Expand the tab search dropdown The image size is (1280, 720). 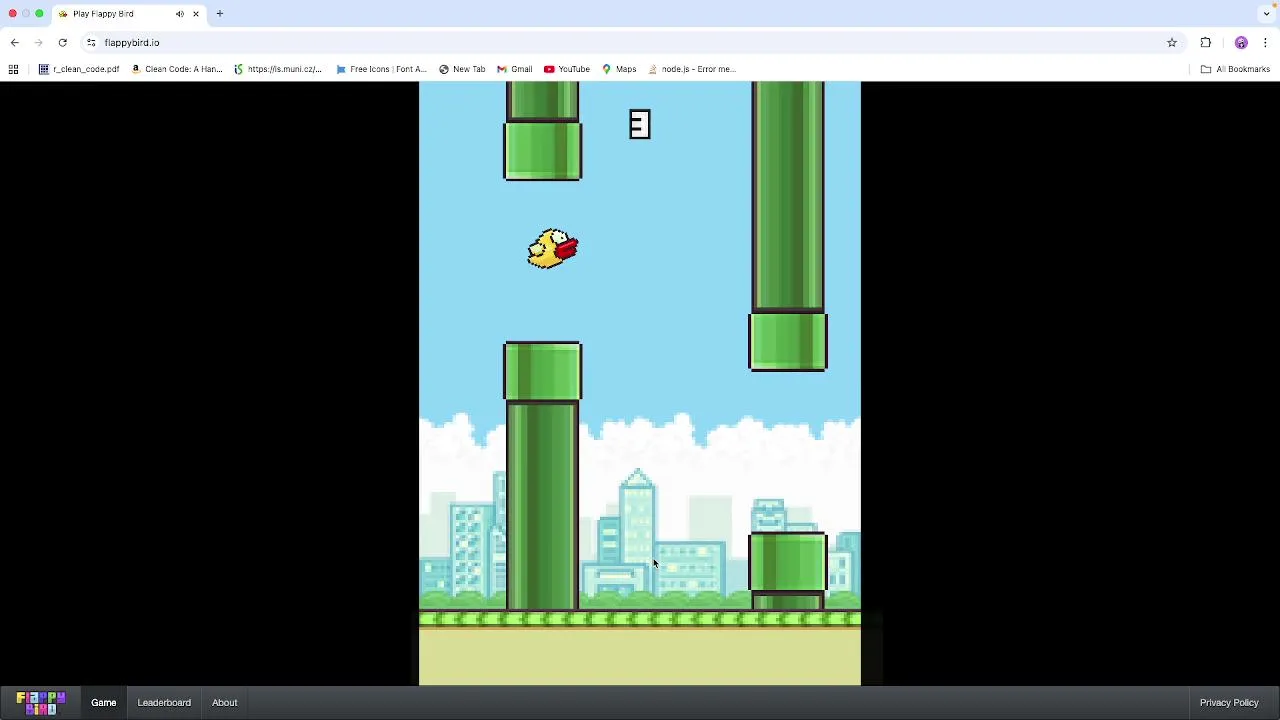pyautogui.click(x=1266, y=14)
